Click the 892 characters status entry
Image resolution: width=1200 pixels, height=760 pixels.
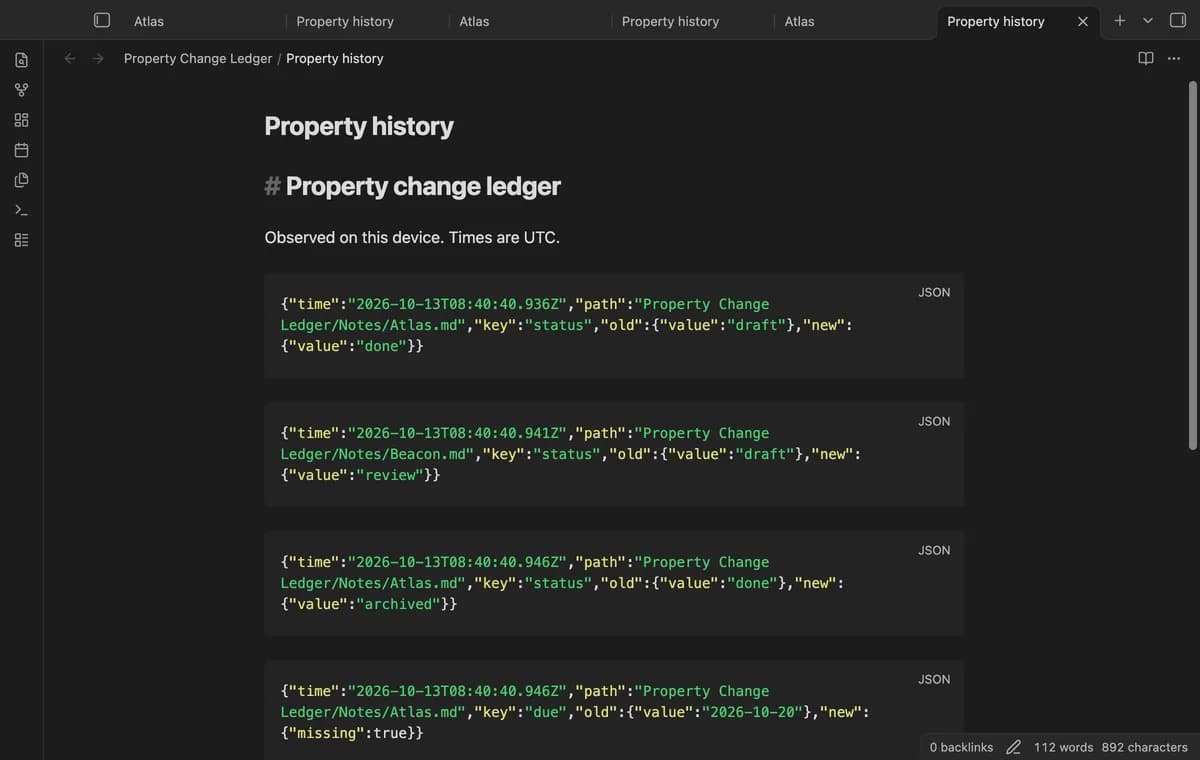pos(1144,747)
